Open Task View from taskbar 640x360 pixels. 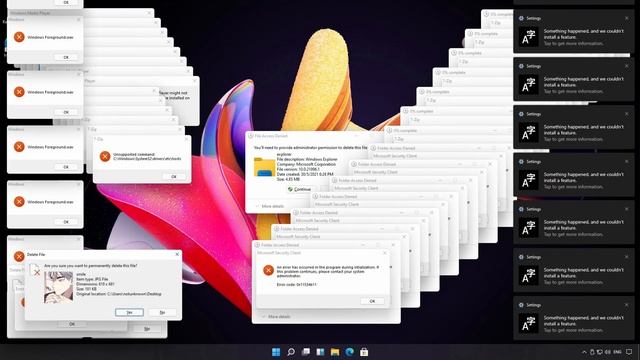[x=306, y=352]
